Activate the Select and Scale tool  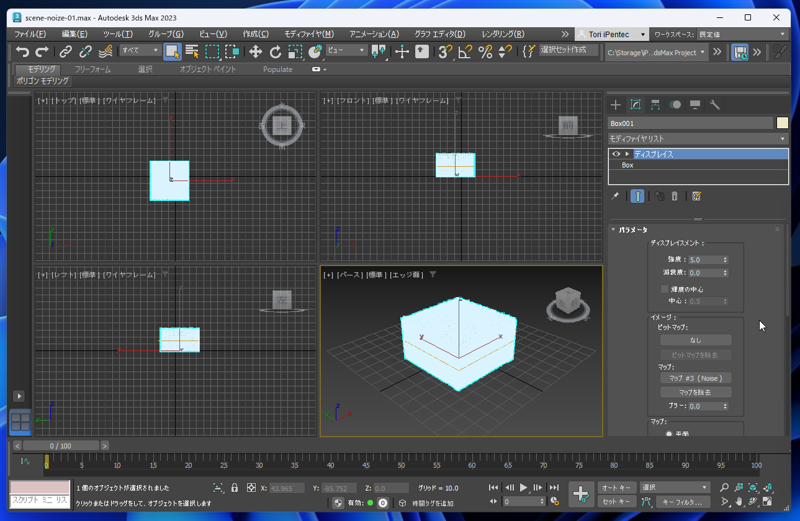coord(295,52)
